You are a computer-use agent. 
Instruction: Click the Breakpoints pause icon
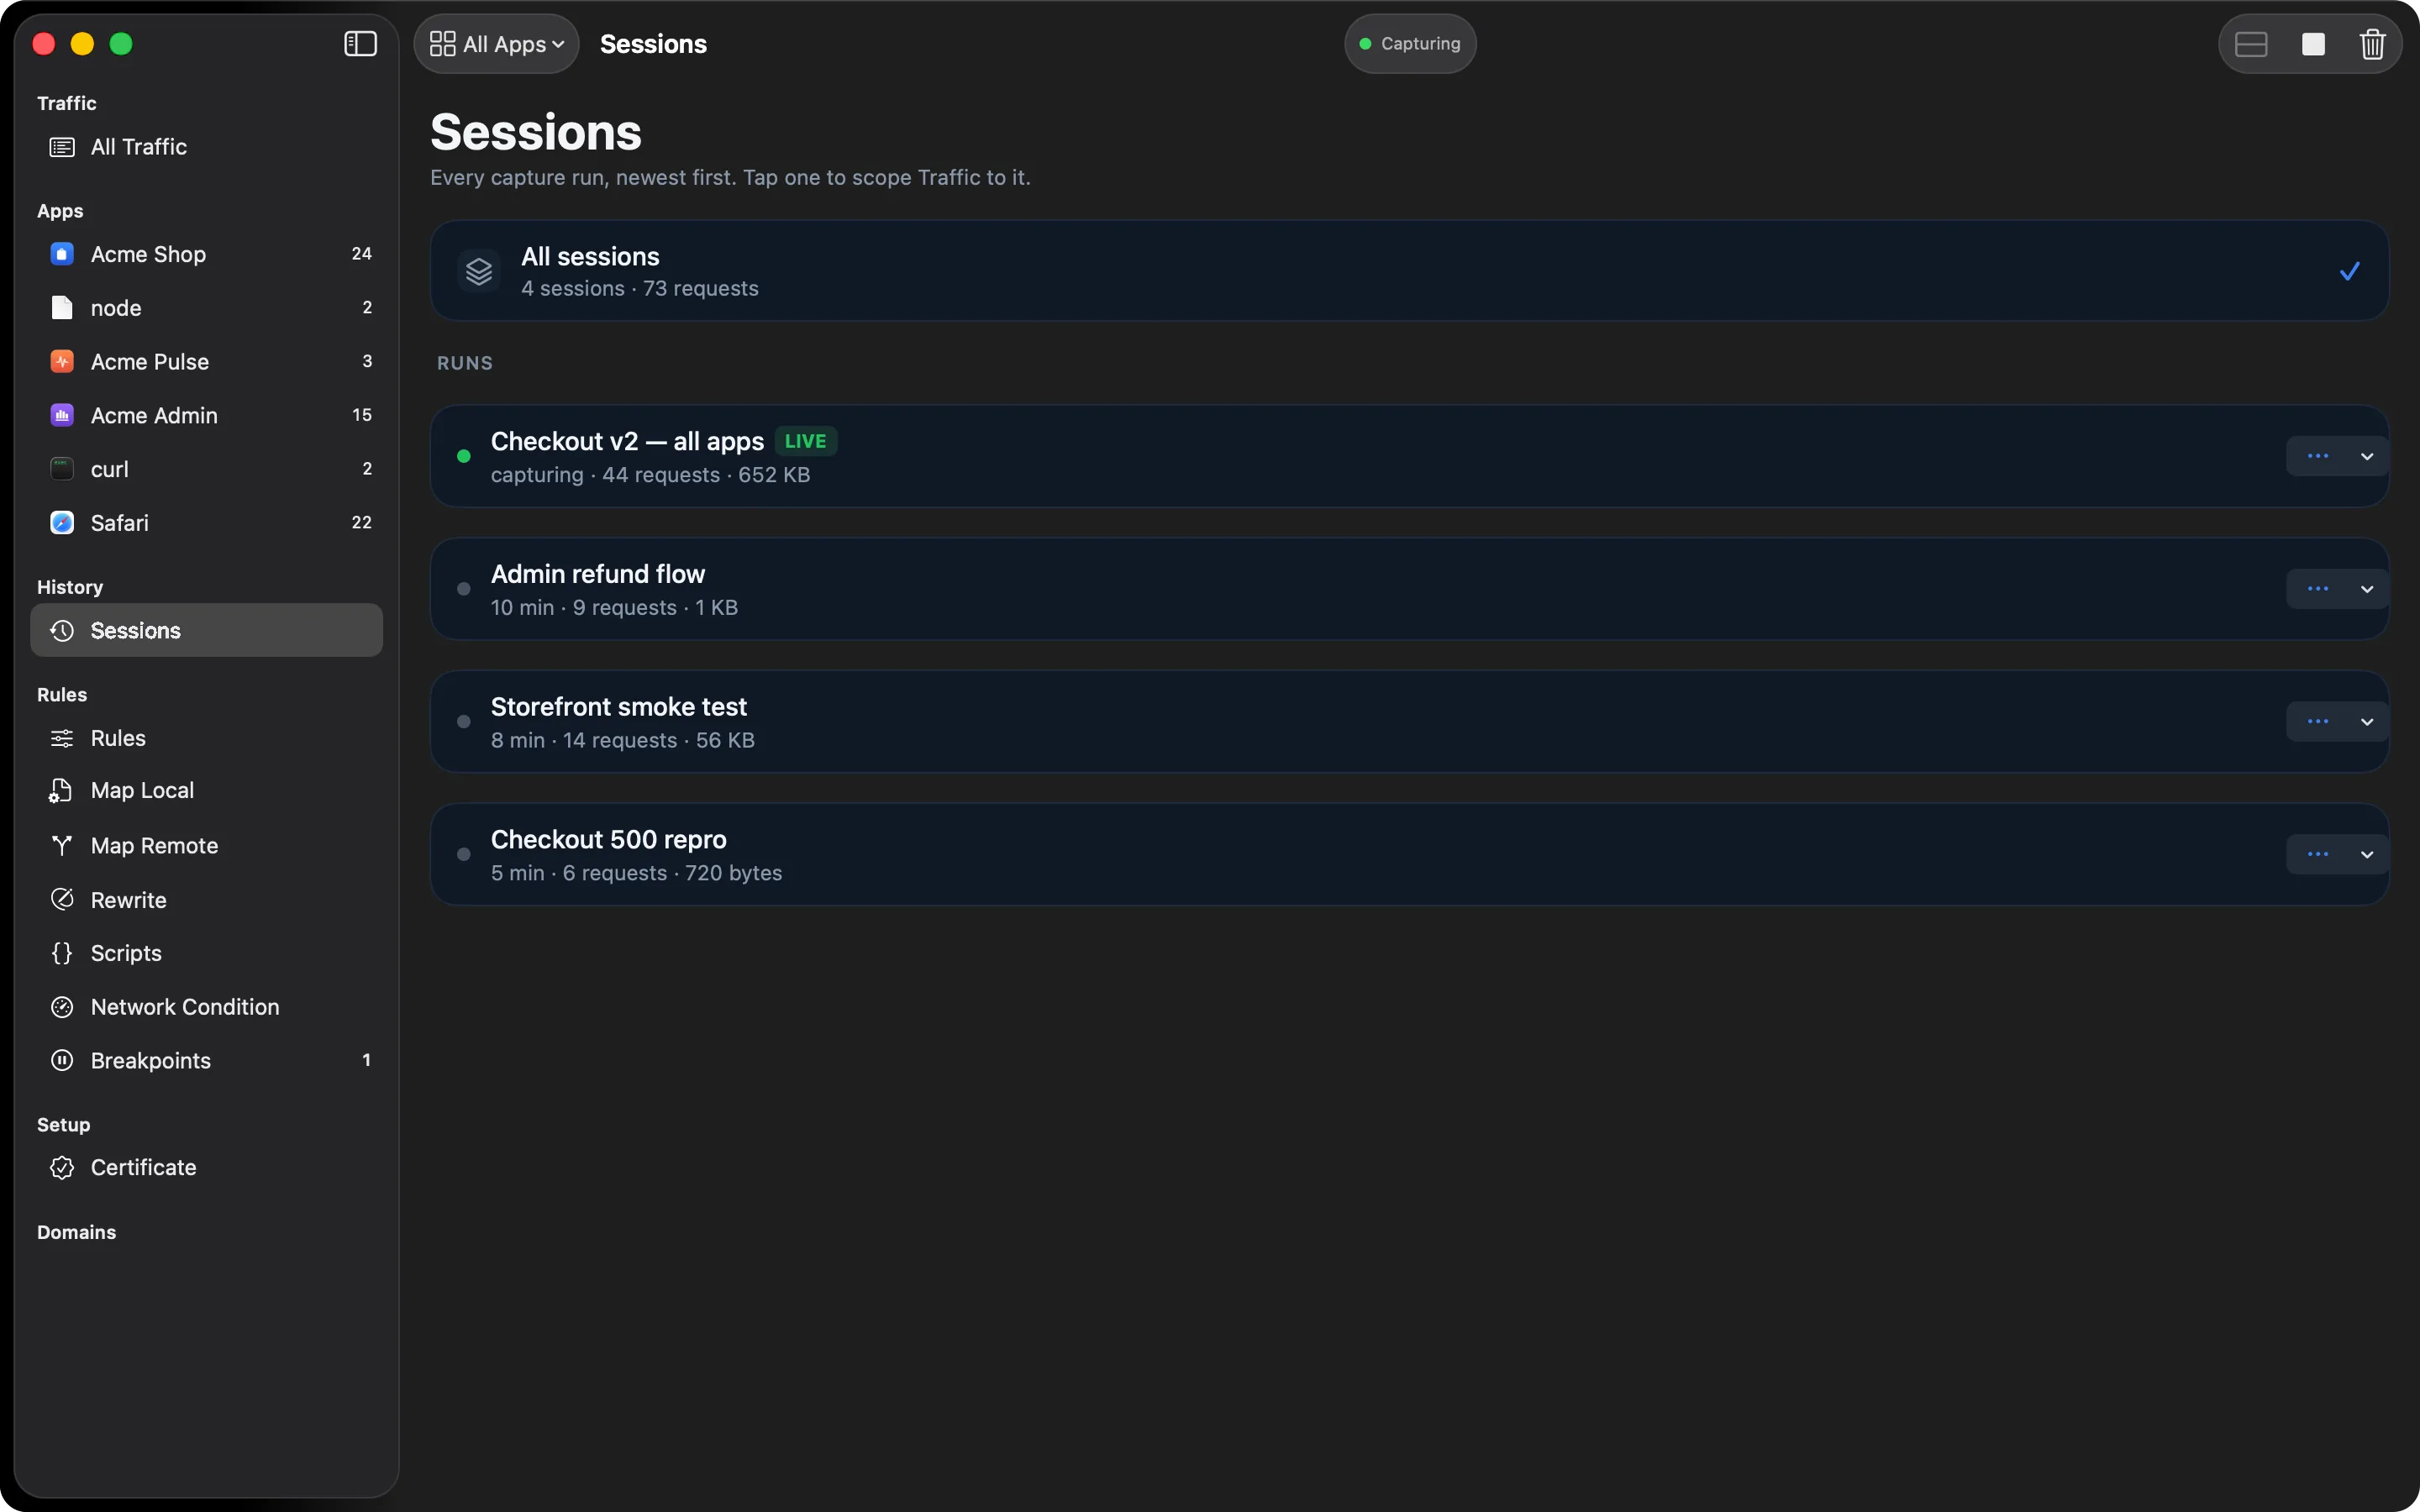pos(62,1060)
